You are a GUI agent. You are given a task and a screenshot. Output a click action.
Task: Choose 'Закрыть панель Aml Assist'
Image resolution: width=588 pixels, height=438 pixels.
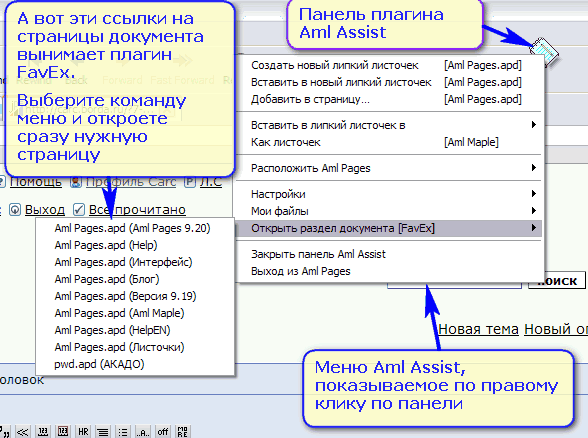click(388, 254)
